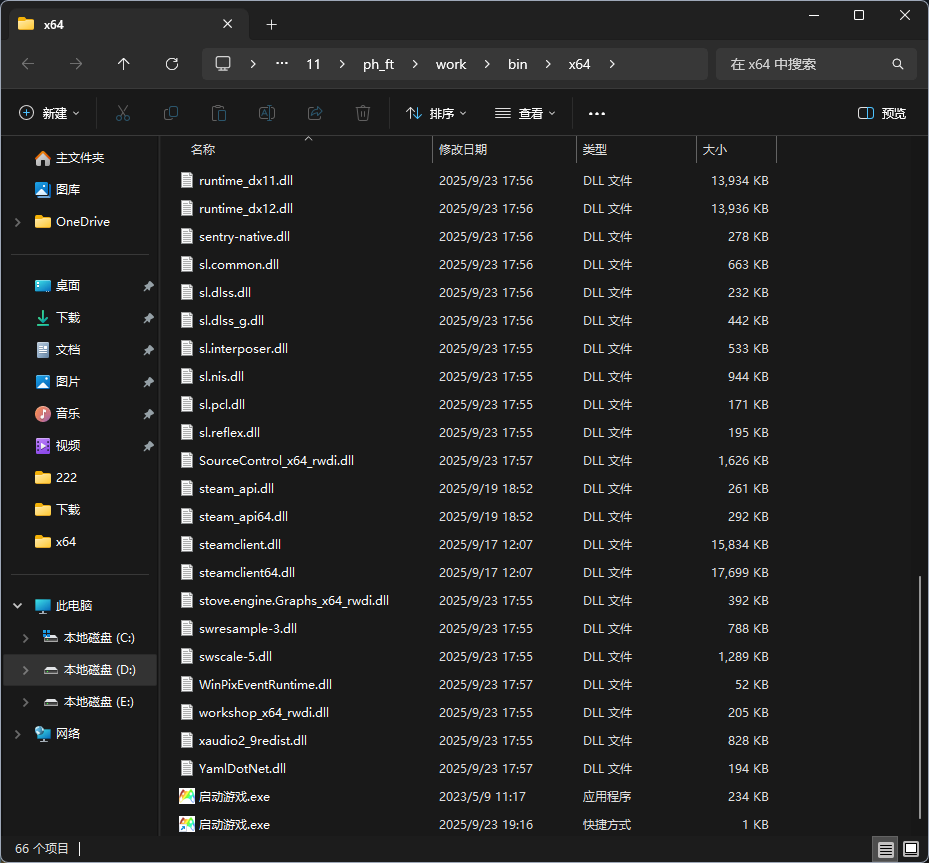Click the ph_ft breadcrumb in address bar
Image resolution: width=929 pixels, height=863 pixels.
point(378,64)
